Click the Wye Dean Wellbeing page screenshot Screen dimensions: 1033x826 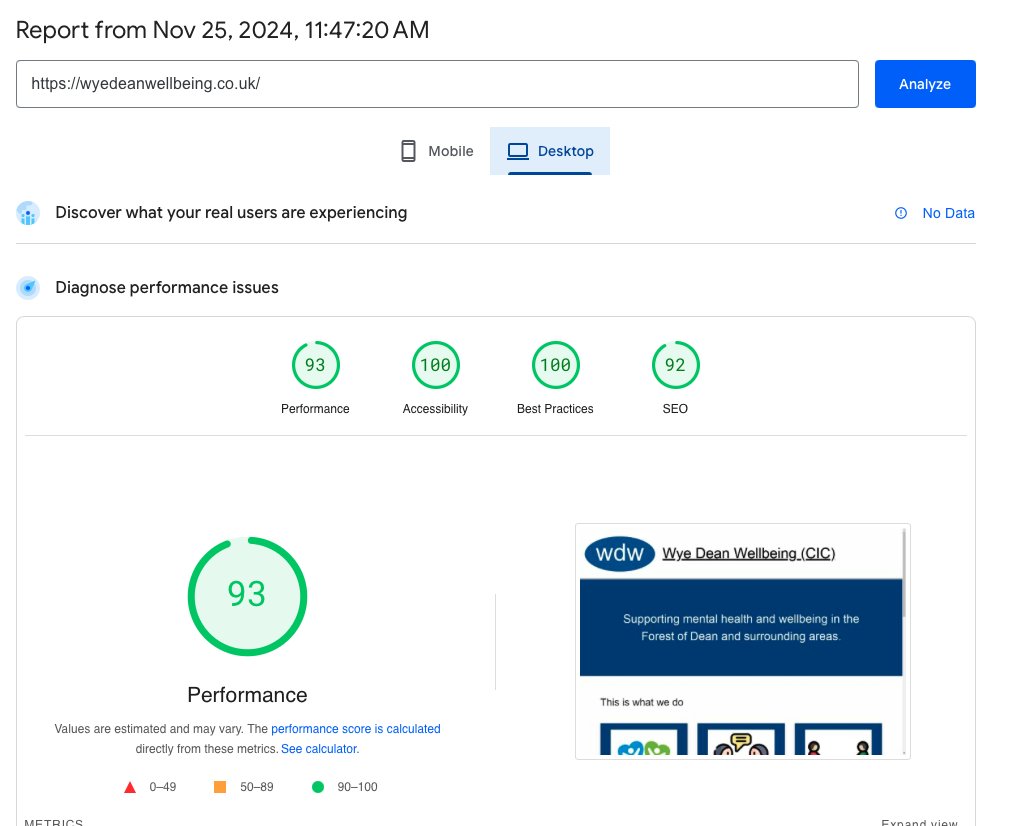(x=742, y=641)
